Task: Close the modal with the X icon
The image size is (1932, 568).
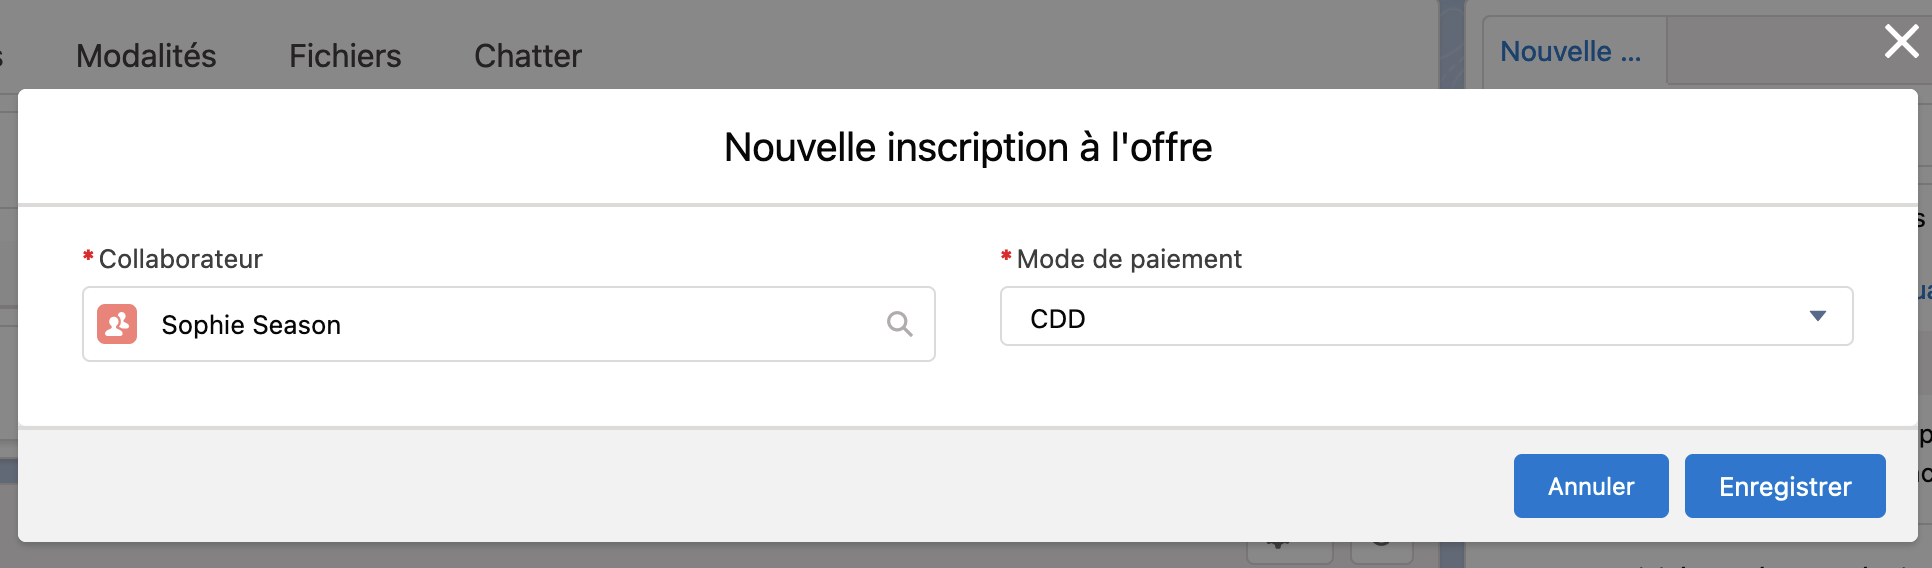Action: (1900, 42)
